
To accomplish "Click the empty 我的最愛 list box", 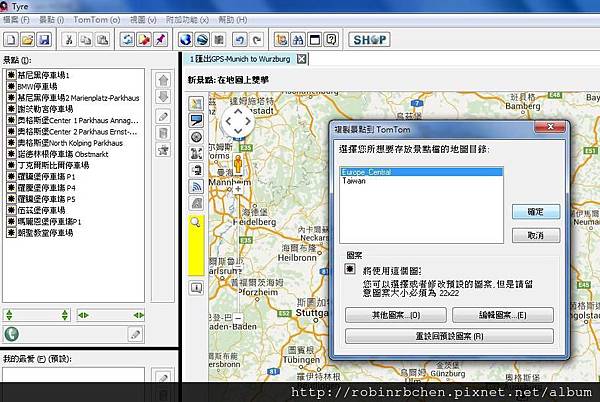I will coord(73,374).
